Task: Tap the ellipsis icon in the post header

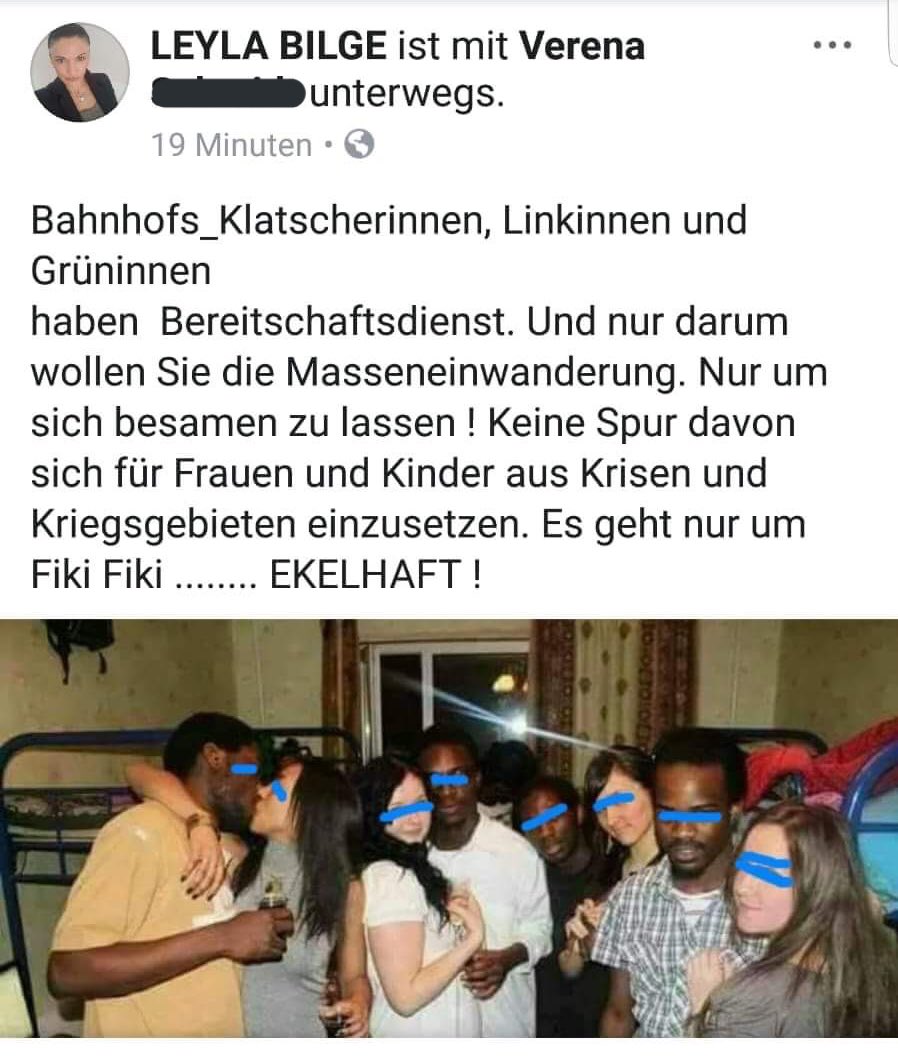Action: tap(832, 45)
